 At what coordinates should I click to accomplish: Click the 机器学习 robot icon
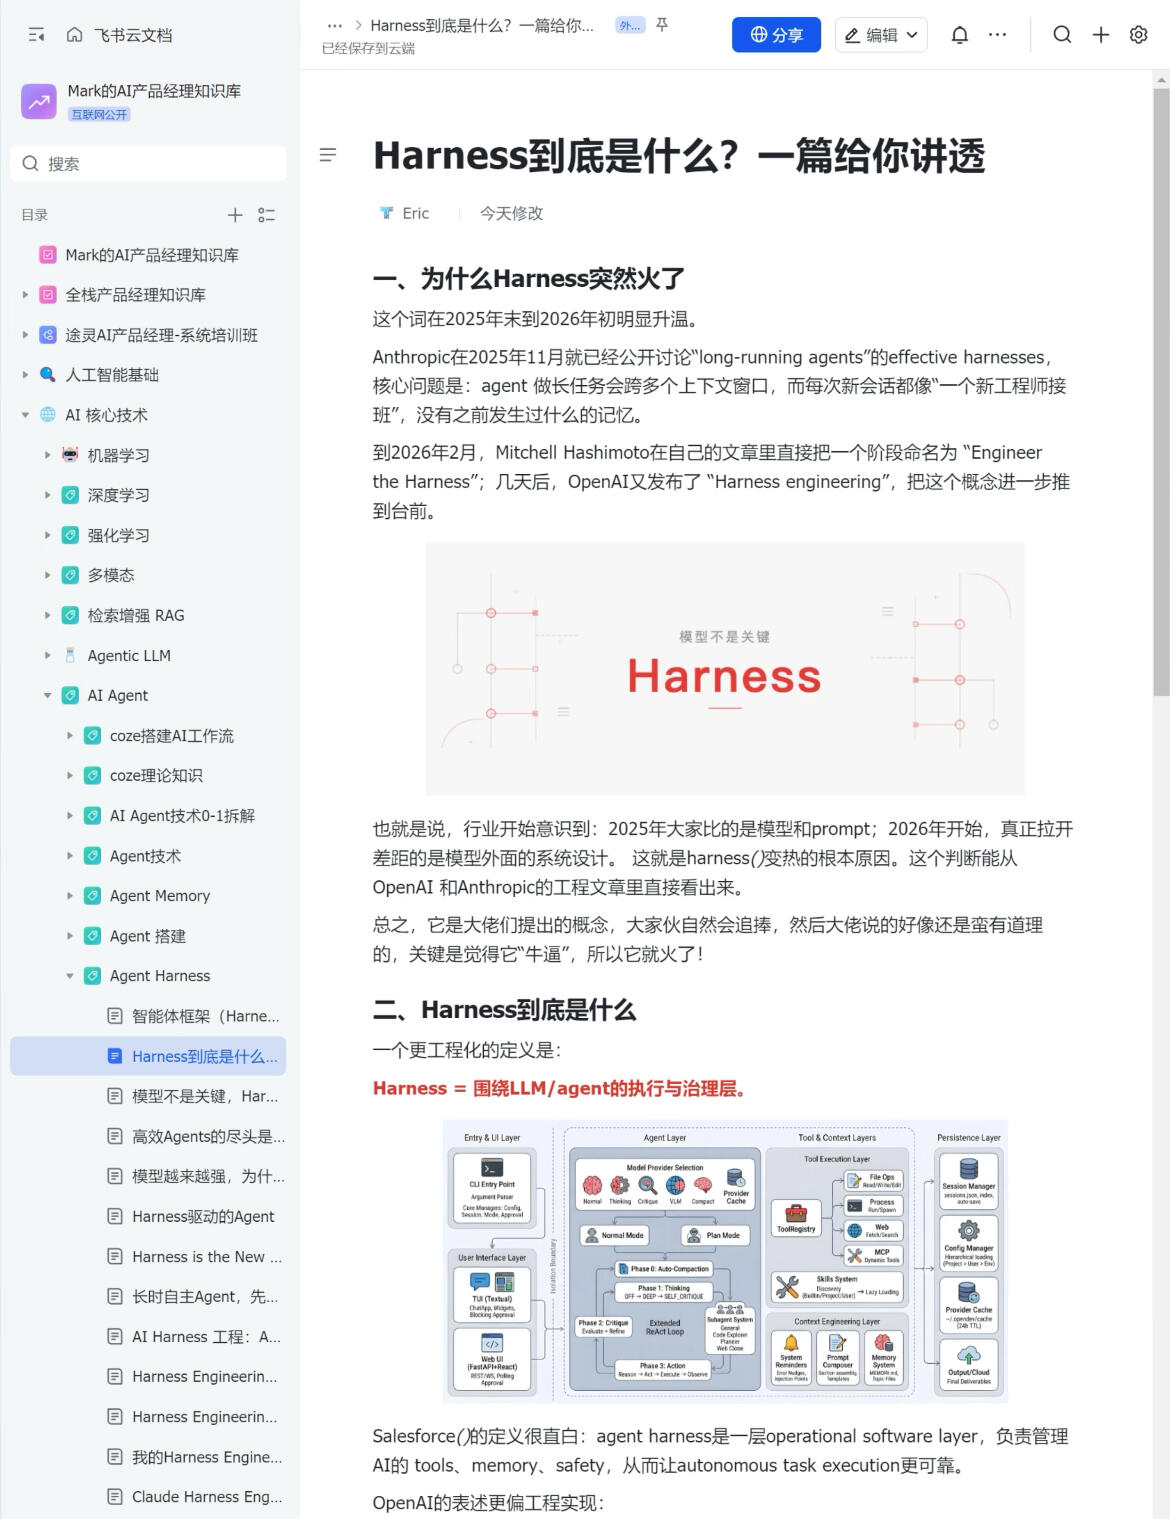[x=70, y=455]
